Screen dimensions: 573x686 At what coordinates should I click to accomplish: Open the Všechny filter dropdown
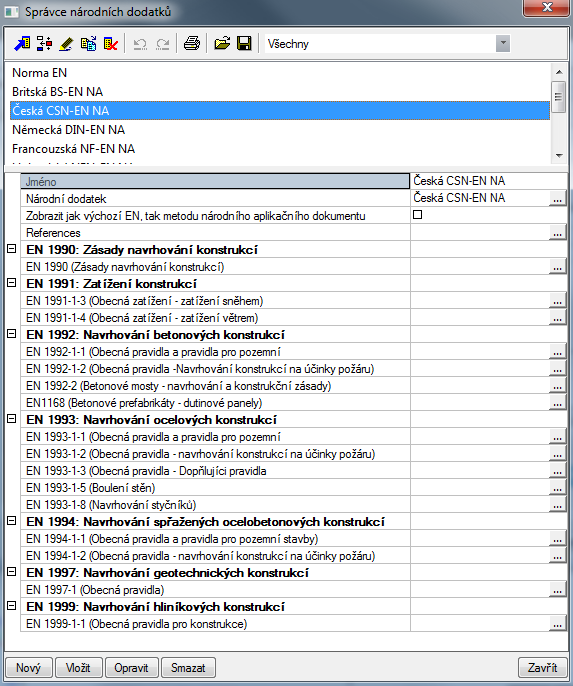click(x=503, y=44)
